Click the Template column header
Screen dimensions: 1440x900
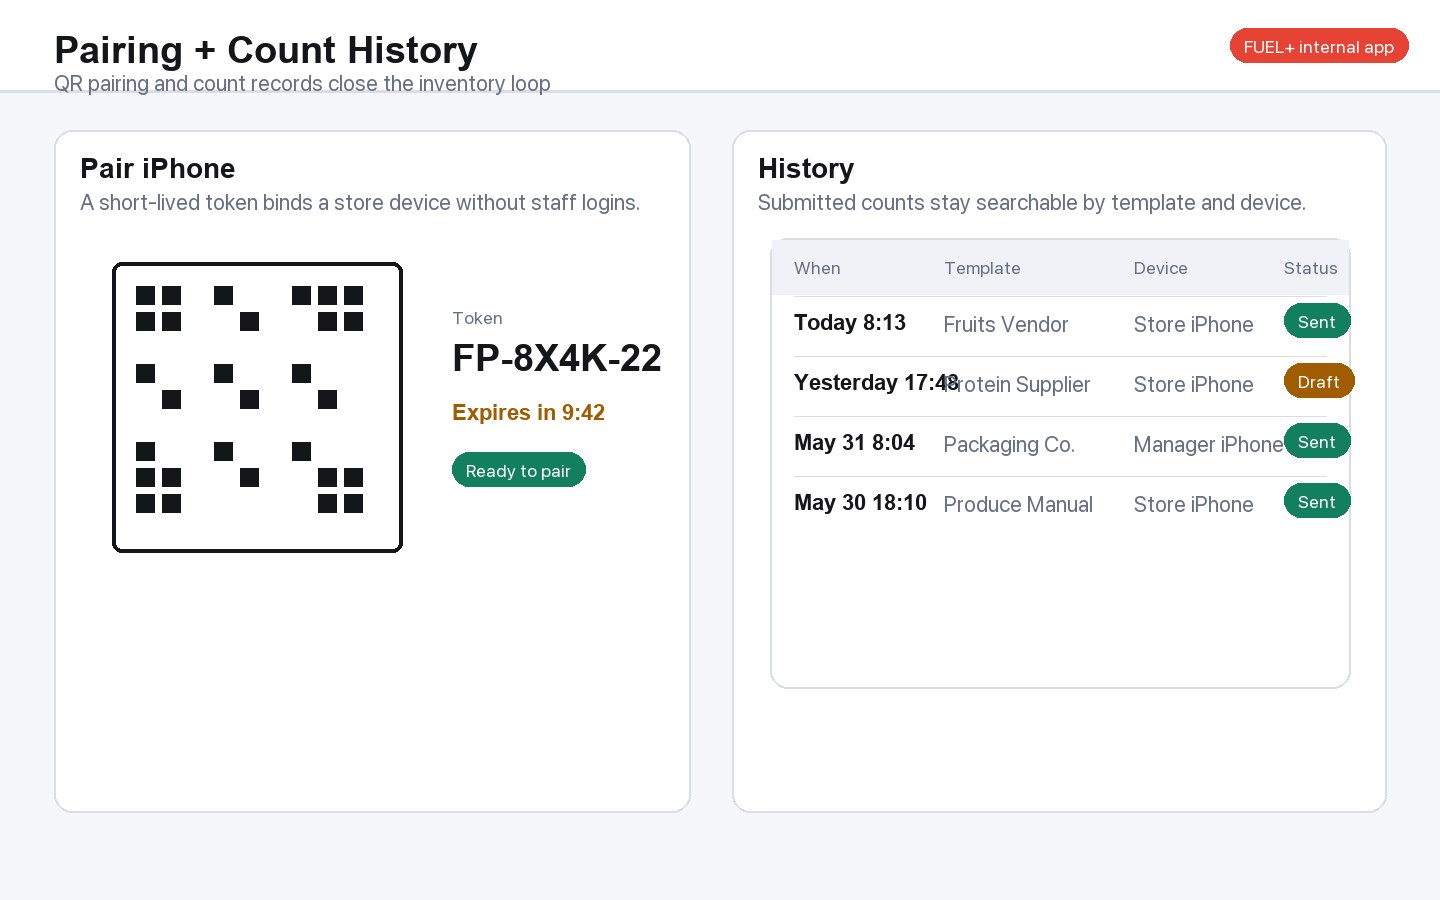(x=982, y=268)
